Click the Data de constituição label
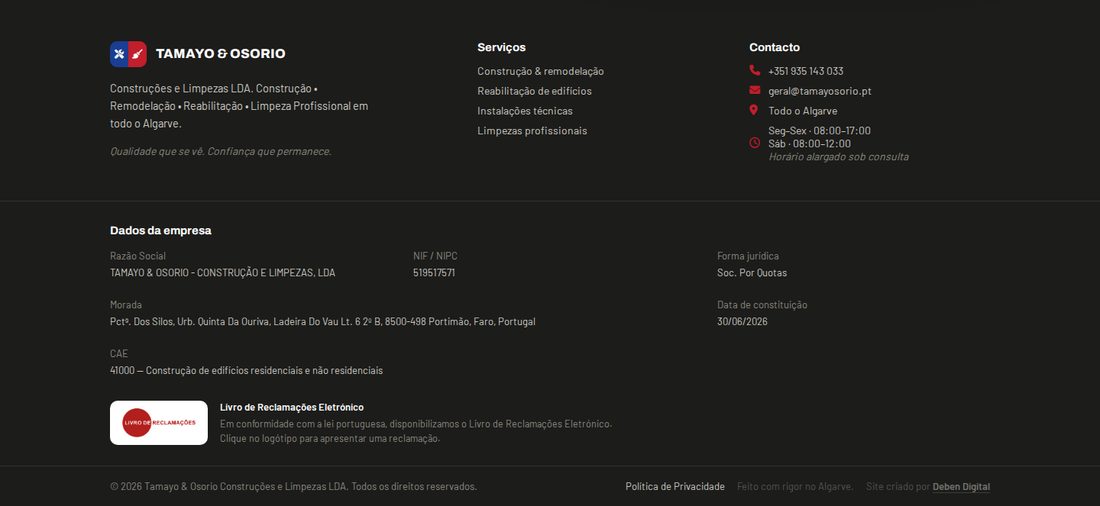 pos(762,305)
